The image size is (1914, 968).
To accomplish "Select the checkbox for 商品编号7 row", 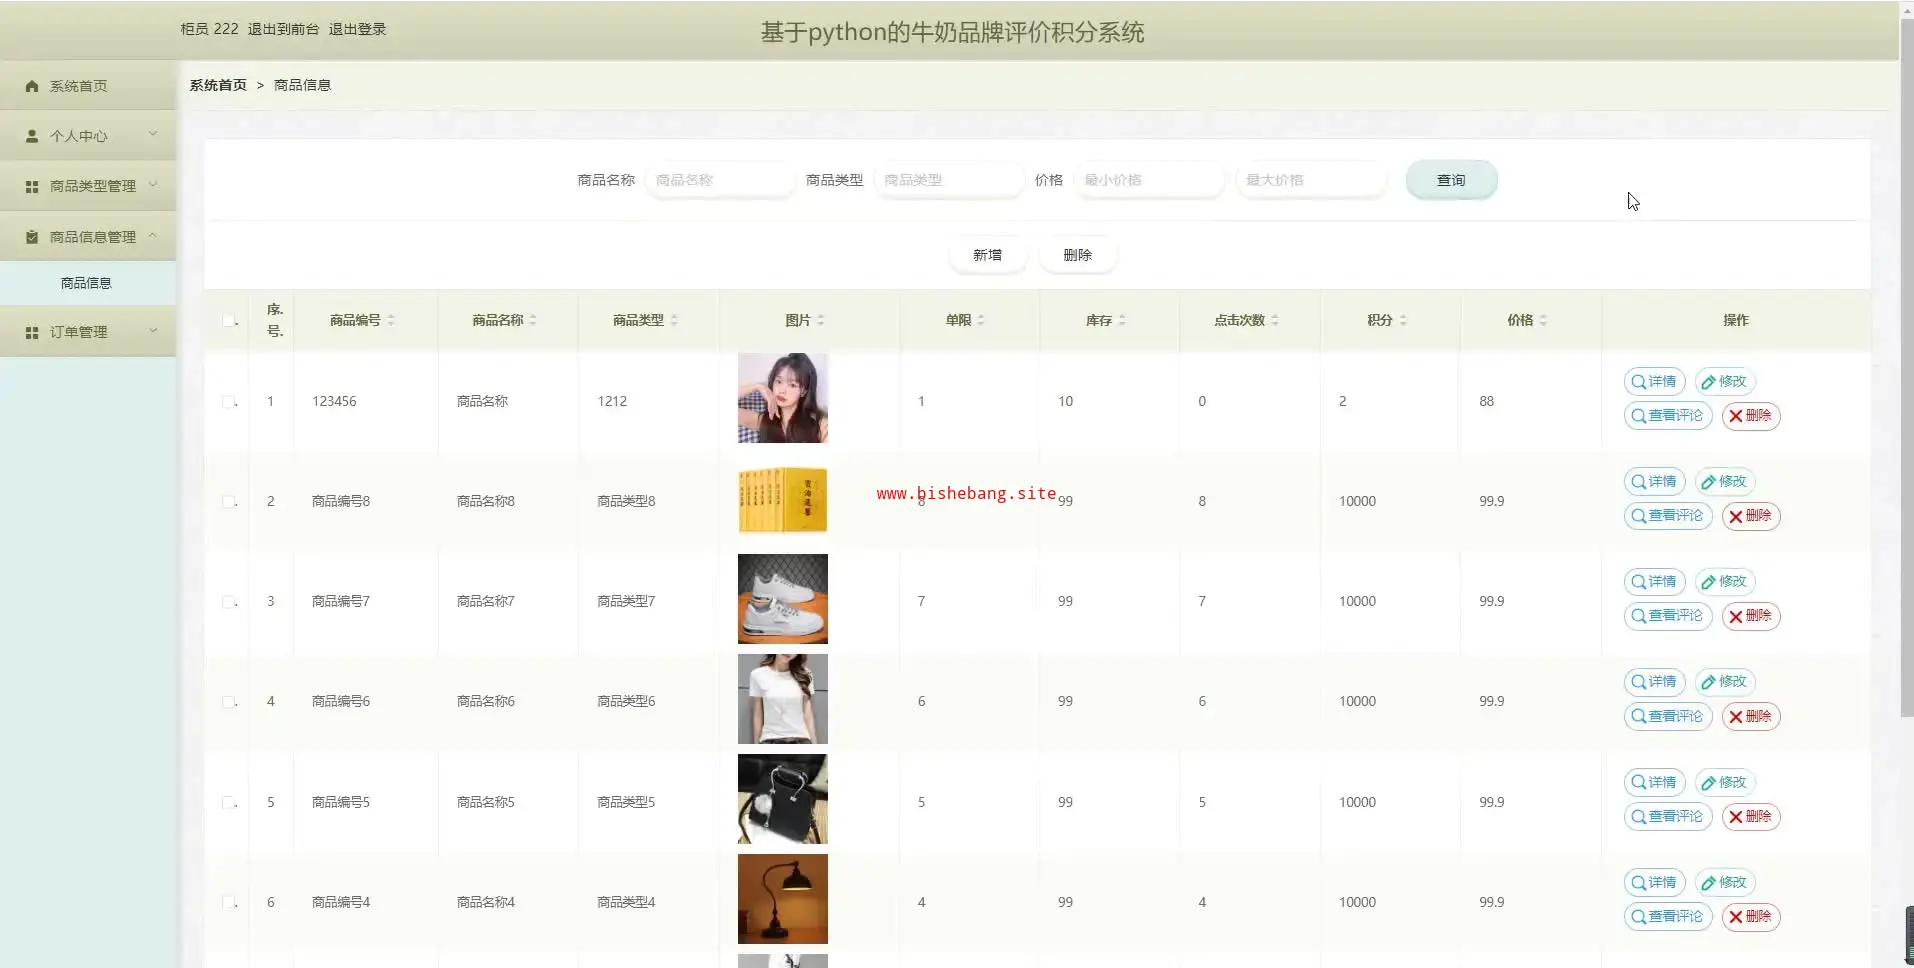I will click(229, 602).
